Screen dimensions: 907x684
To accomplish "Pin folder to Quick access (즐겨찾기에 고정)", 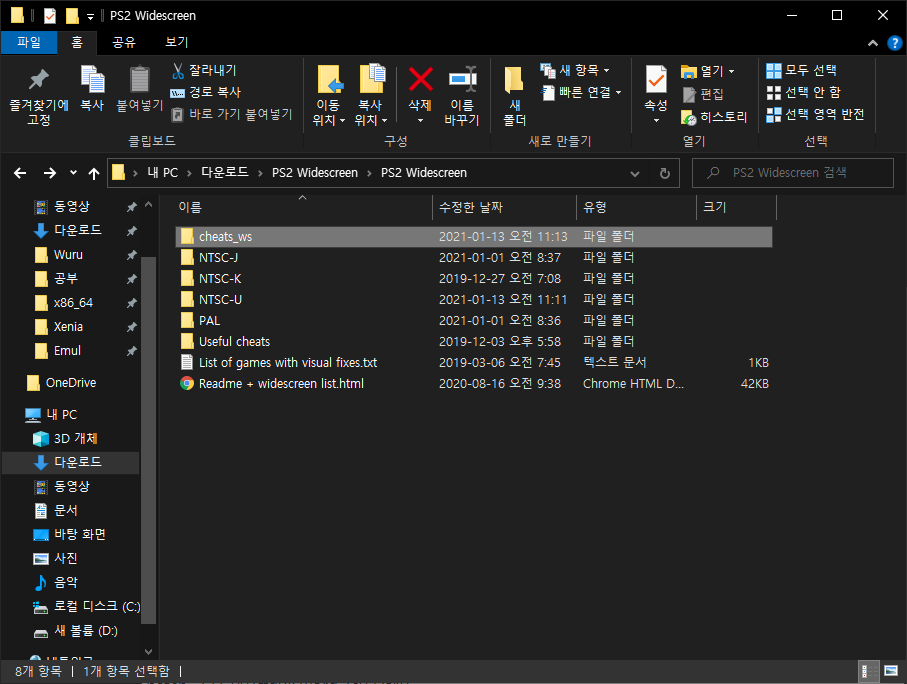I will coord(39,95).
